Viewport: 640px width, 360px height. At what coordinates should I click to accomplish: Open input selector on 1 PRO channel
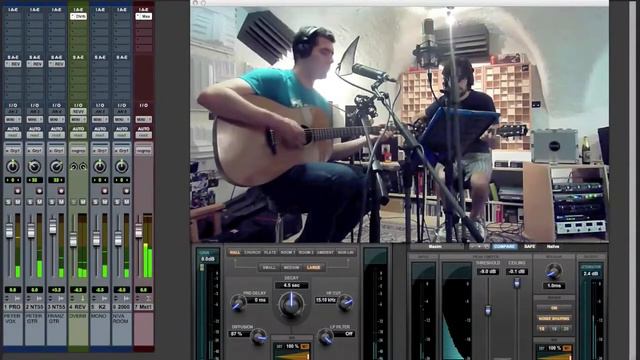coord(13,111)
